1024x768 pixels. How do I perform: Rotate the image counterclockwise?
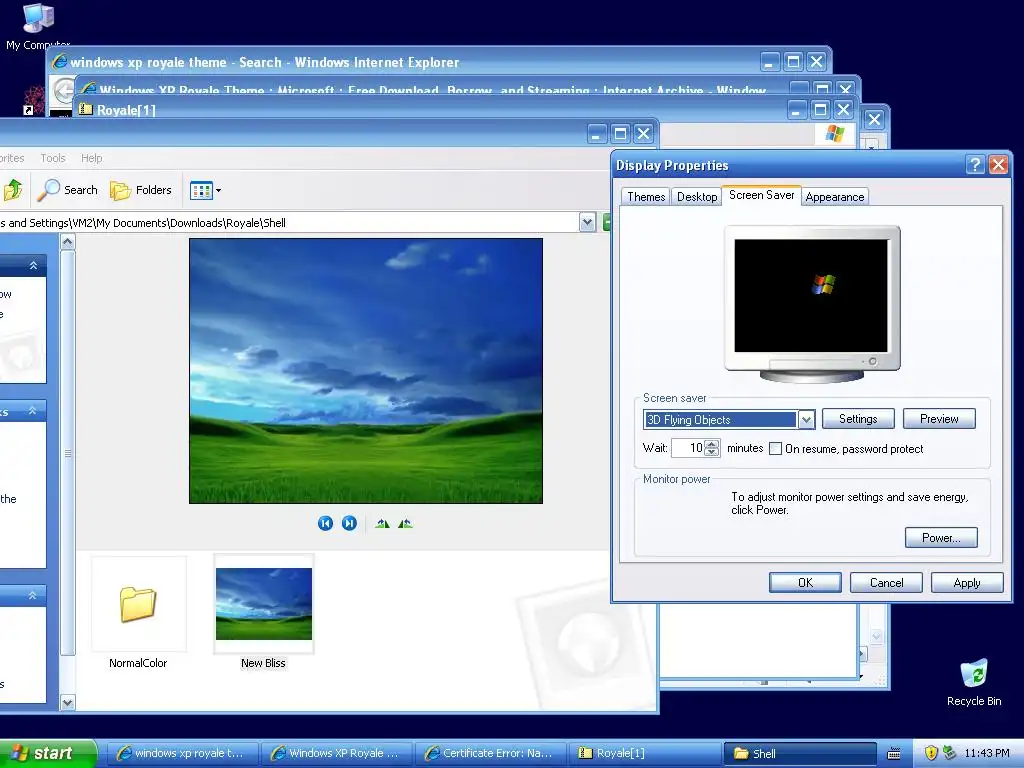[405, 523]
